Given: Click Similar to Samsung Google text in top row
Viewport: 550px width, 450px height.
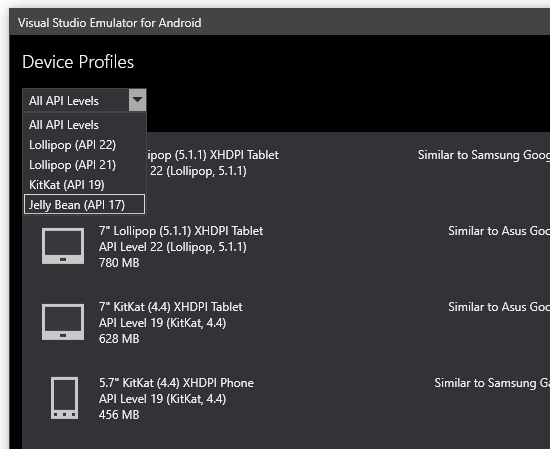Looking at the screenshot, I should click(x=484, y=155).
